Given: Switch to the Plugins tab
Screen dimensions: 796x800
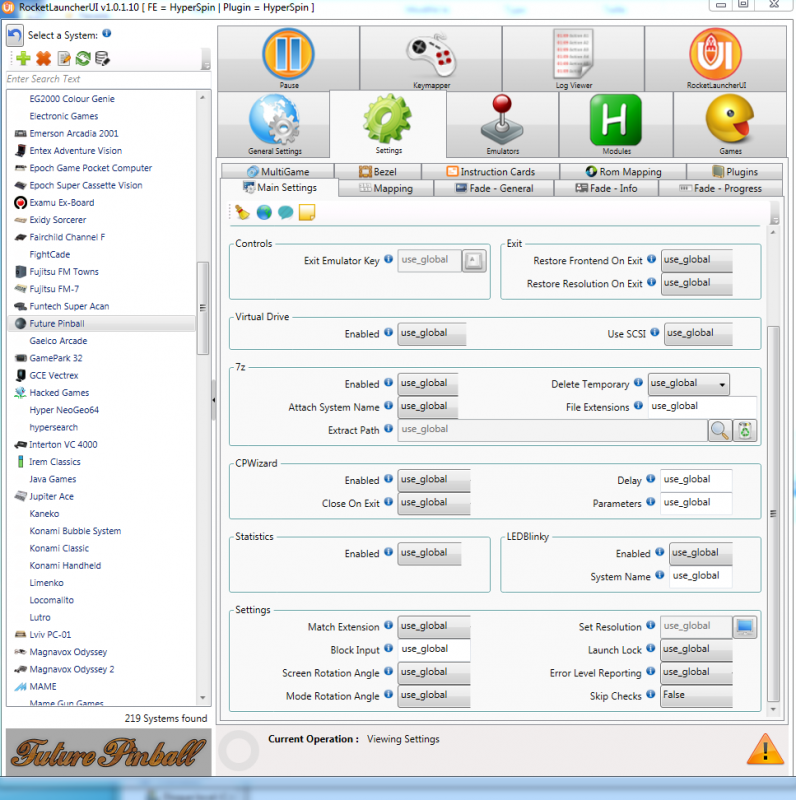Looking at the screenshot, I should click(735, 171).
